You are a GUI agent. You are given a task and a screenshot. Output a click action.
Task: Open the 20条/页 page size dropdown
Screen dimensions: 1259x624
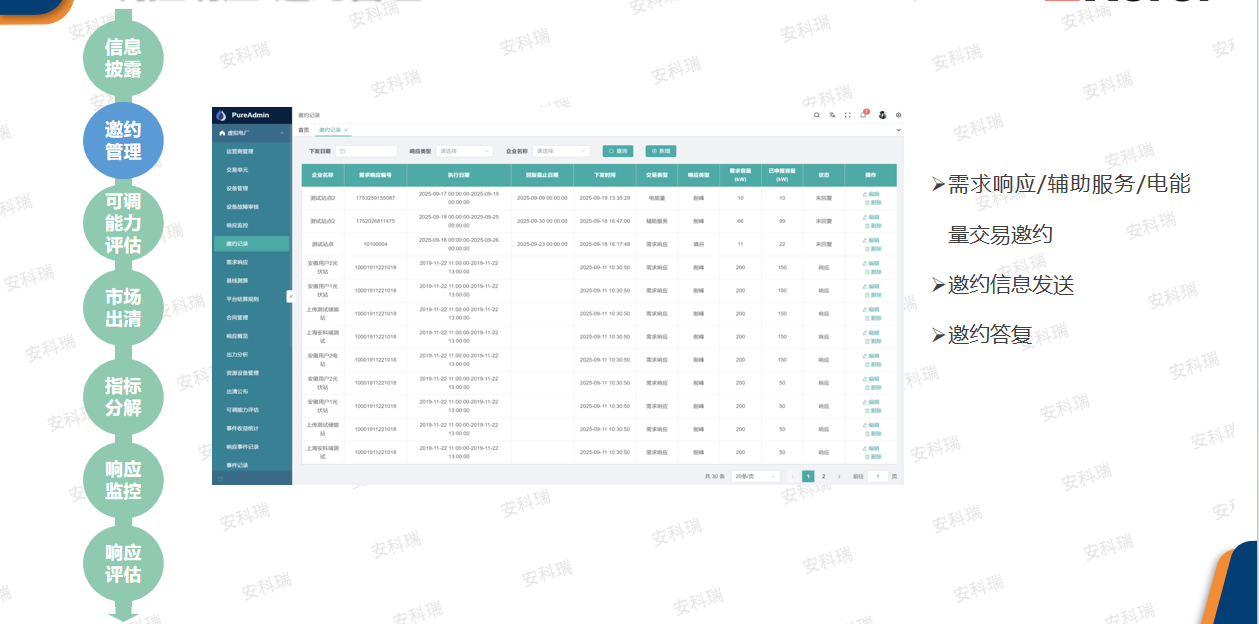tap(755, 477)
